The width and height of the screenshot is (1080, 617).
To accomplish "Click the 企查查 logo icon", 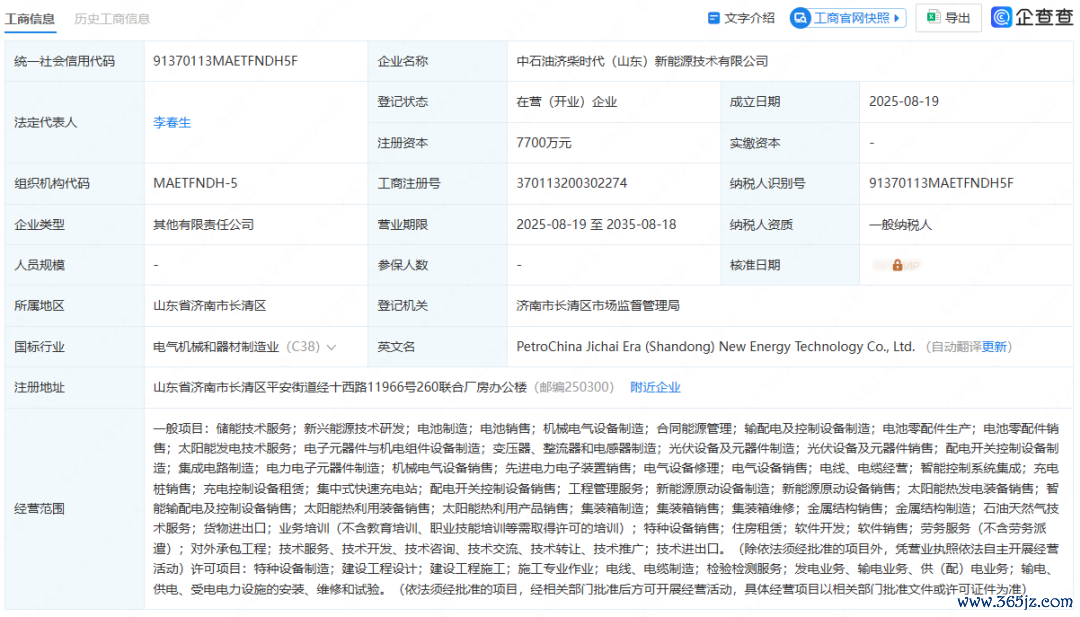I will click(1001, 17).
